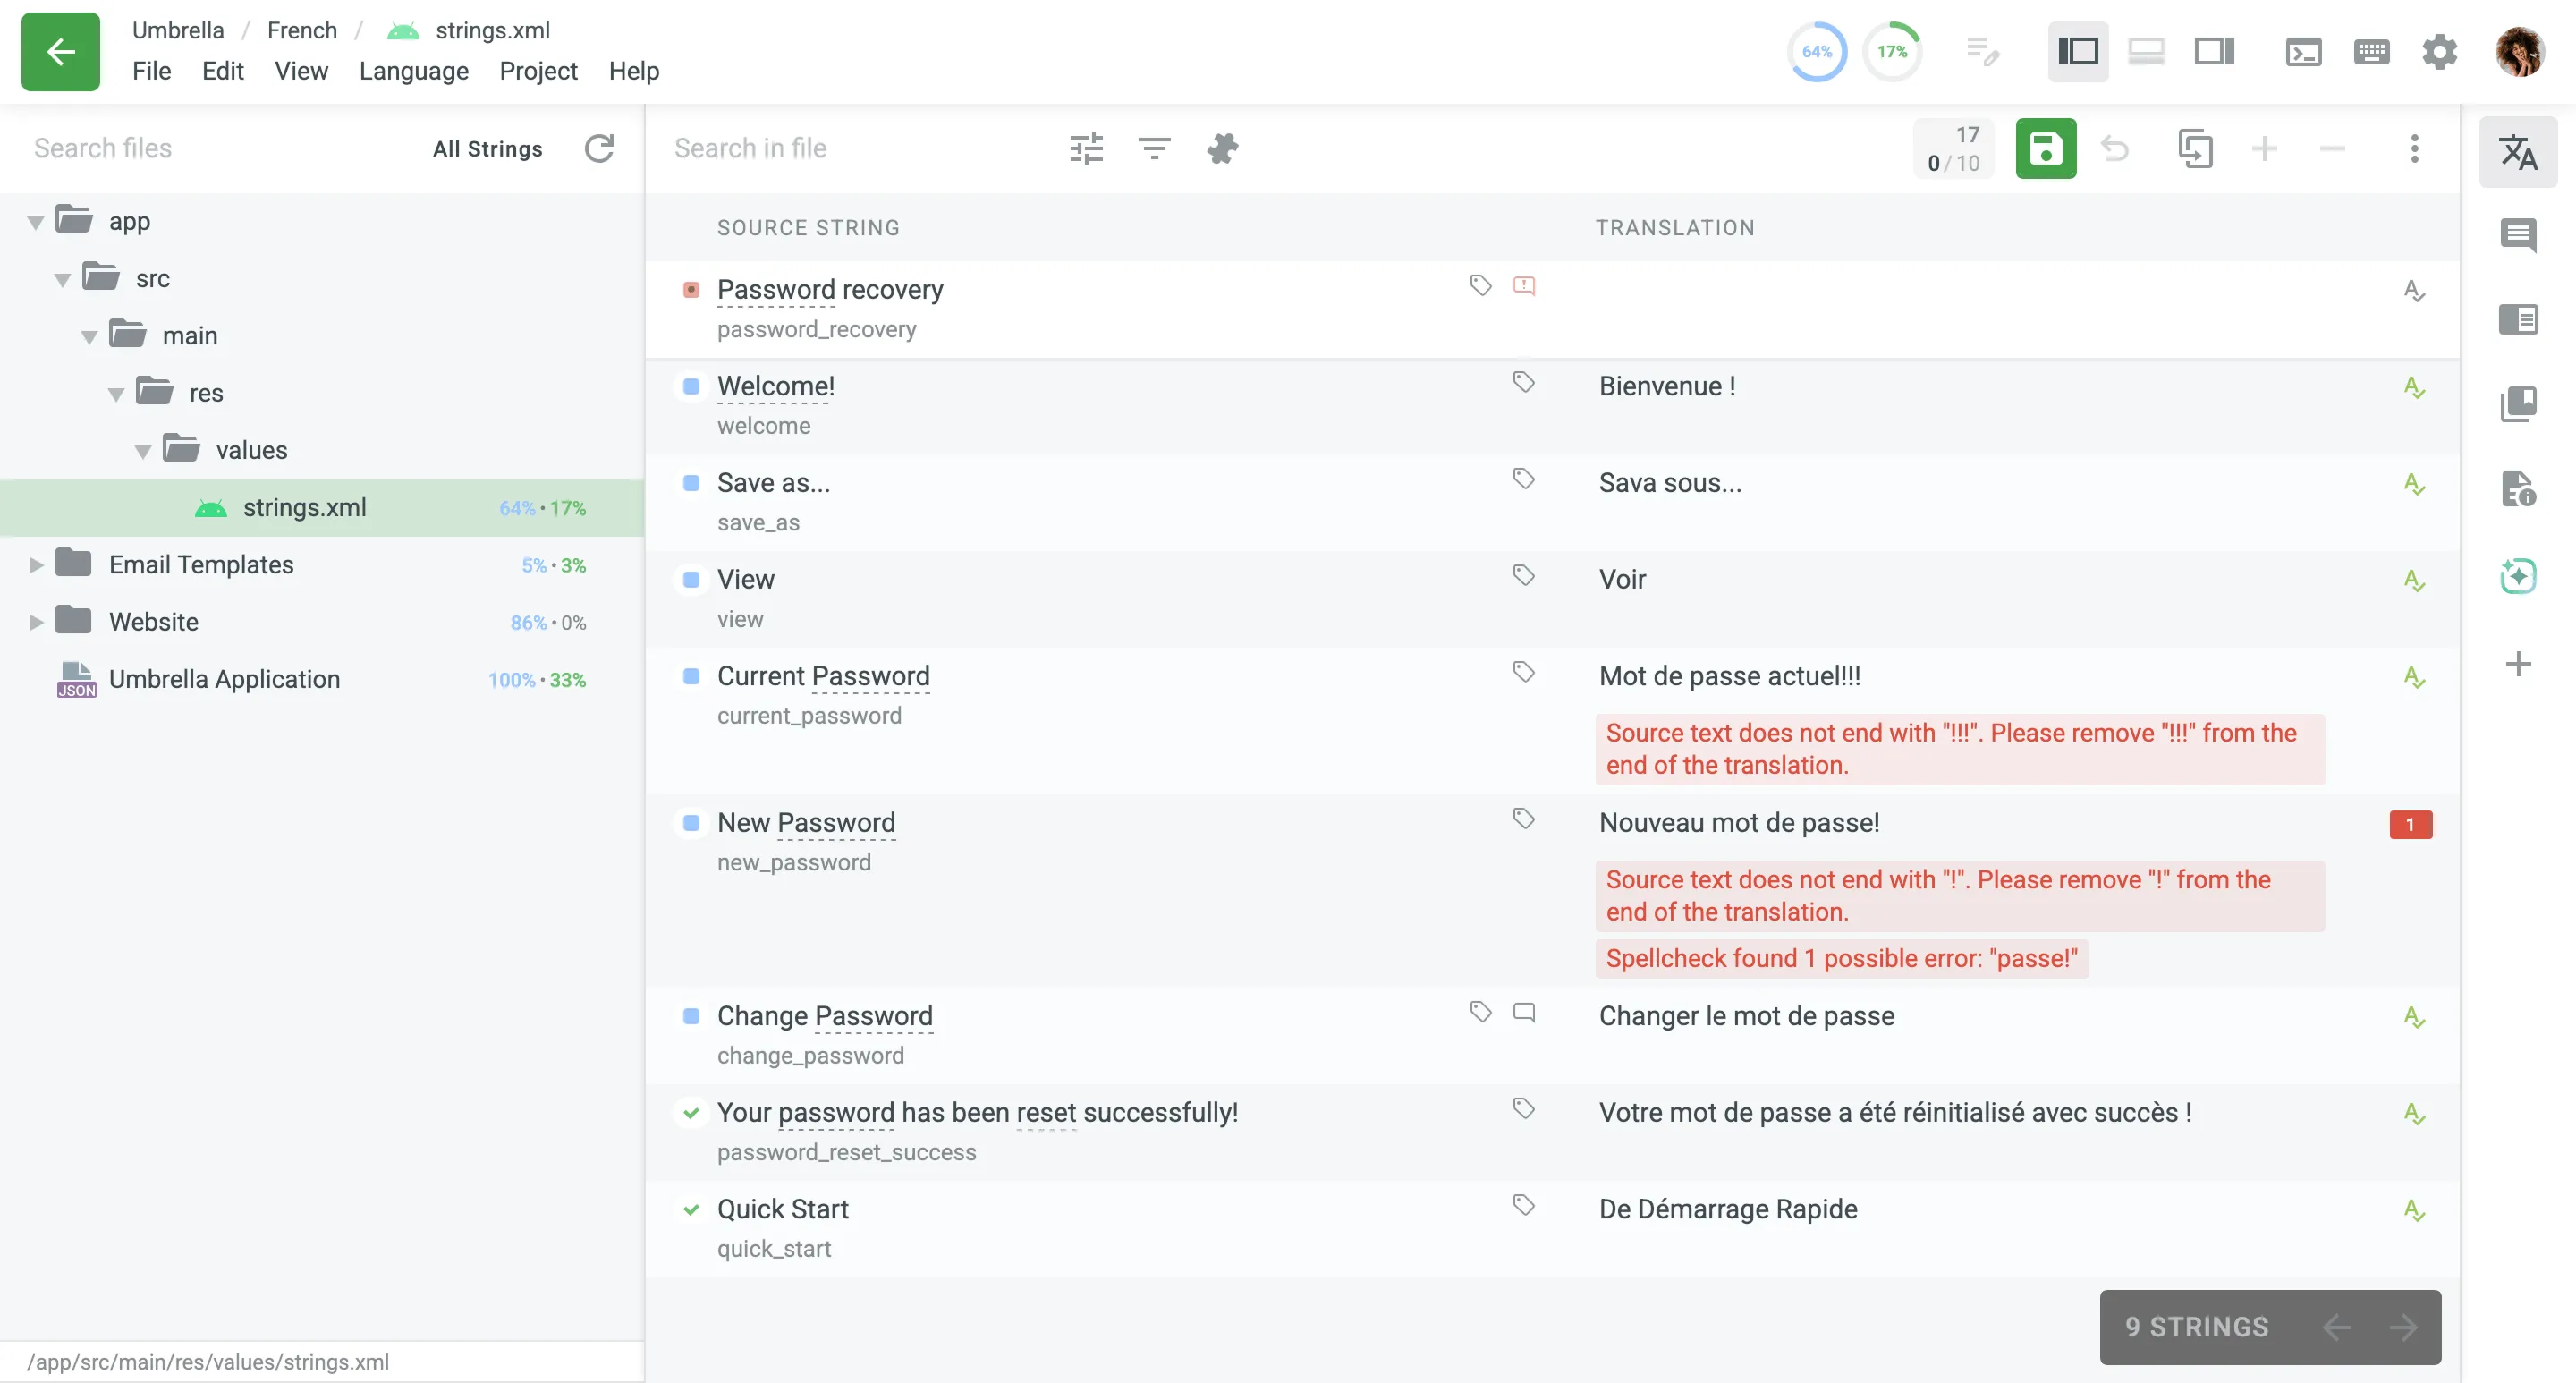Open the translation panel icon in sidebar
The width and height of the screenshot is (2576, 1383).
coord(2517,152)
